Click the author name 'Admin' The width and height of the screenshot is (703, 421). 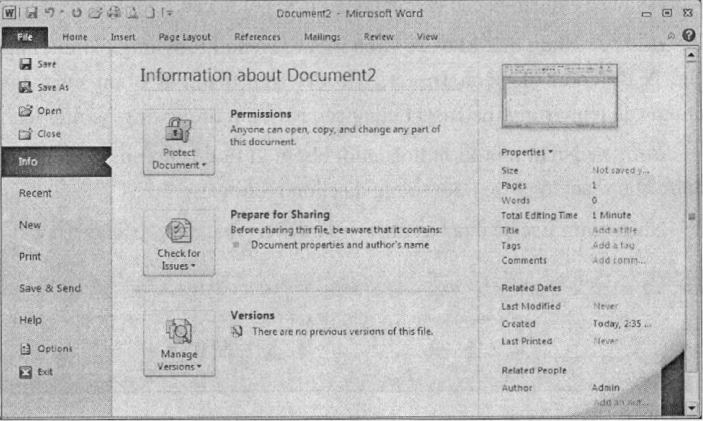pos(606,388)
